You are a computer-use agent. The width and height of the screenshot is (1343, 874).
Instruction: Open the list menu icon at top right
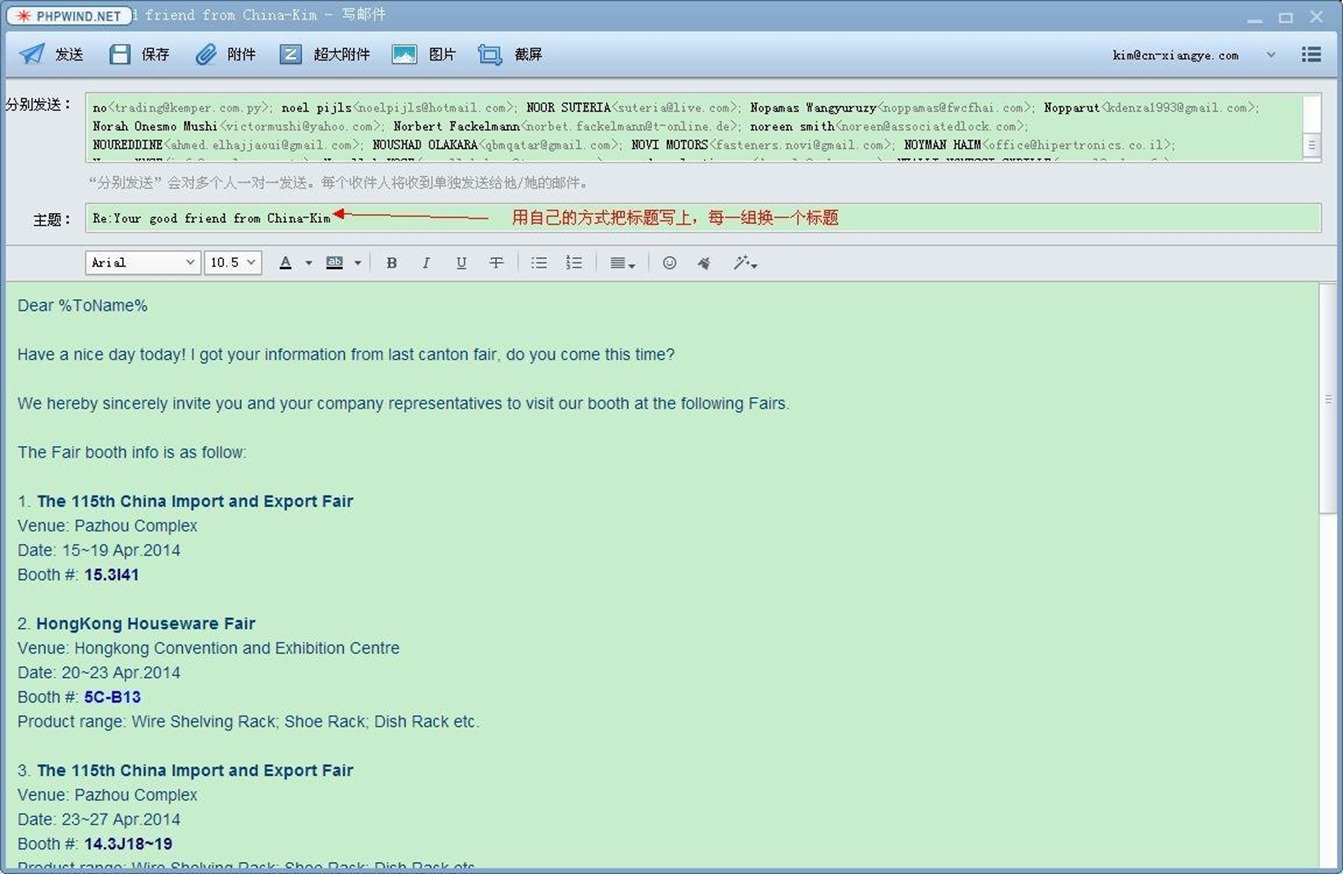1311,55
